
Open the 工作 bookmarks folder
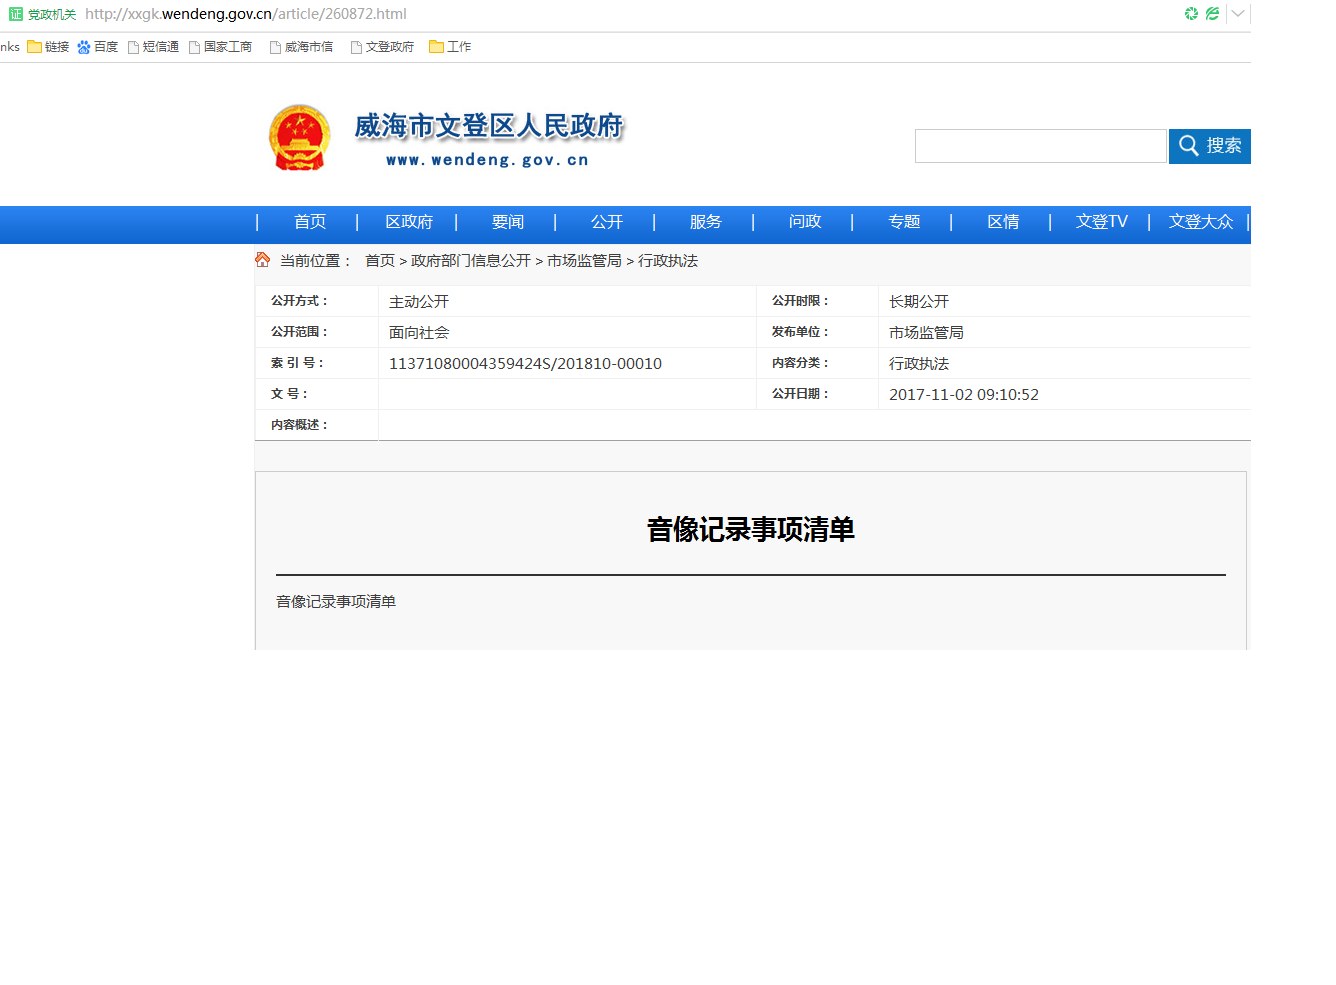click(450, 47)
